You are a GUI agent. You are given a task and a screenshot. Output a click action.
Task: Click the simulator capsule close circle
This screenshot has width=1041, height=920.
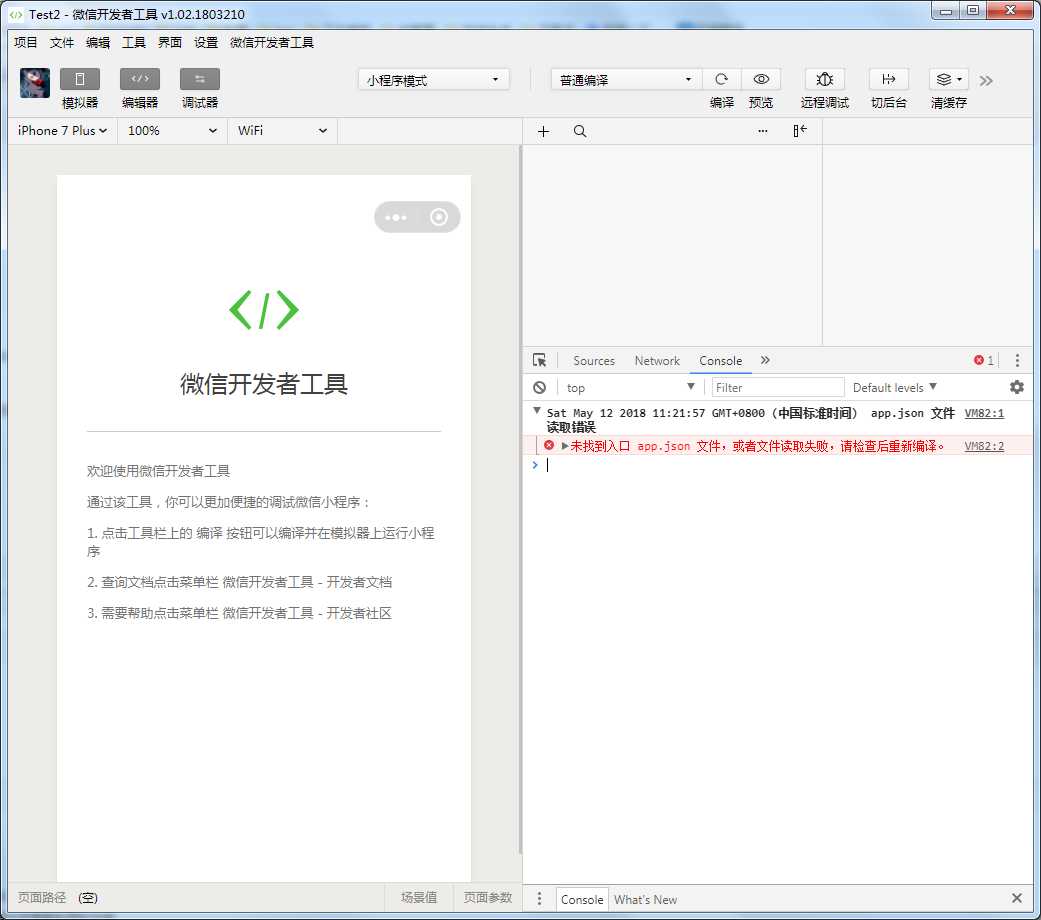[439, 217]
